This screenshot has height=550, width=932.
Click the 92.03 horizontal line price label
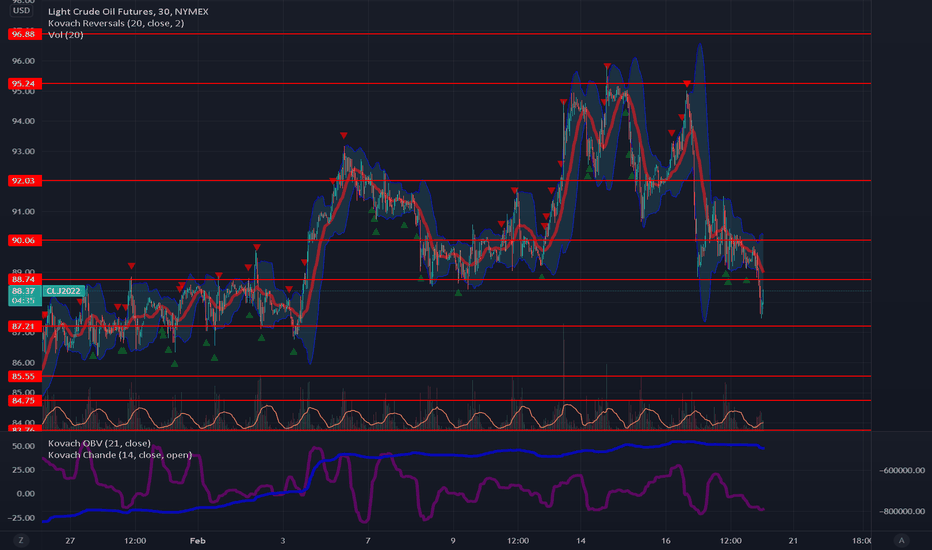tap(24, 181)
